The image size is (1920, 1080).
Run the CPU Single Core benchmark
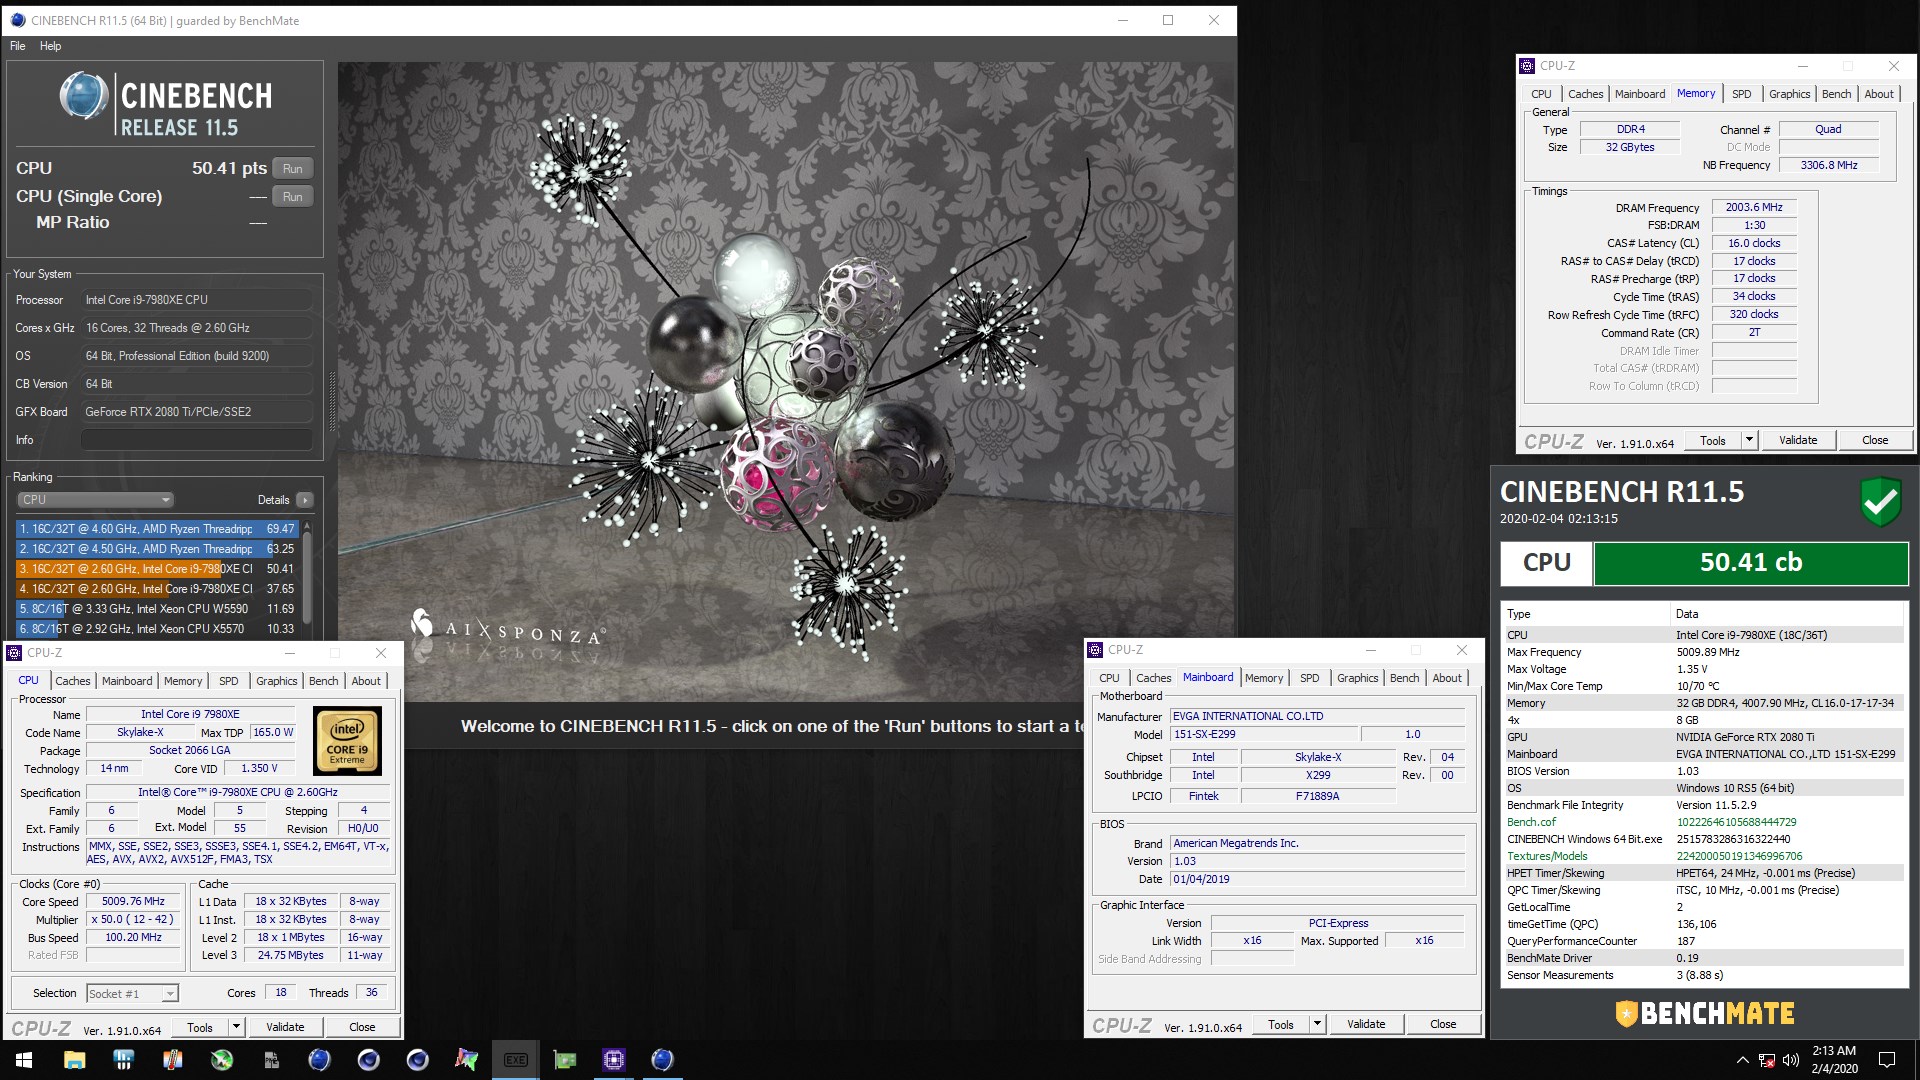click(x=292, y=197)
